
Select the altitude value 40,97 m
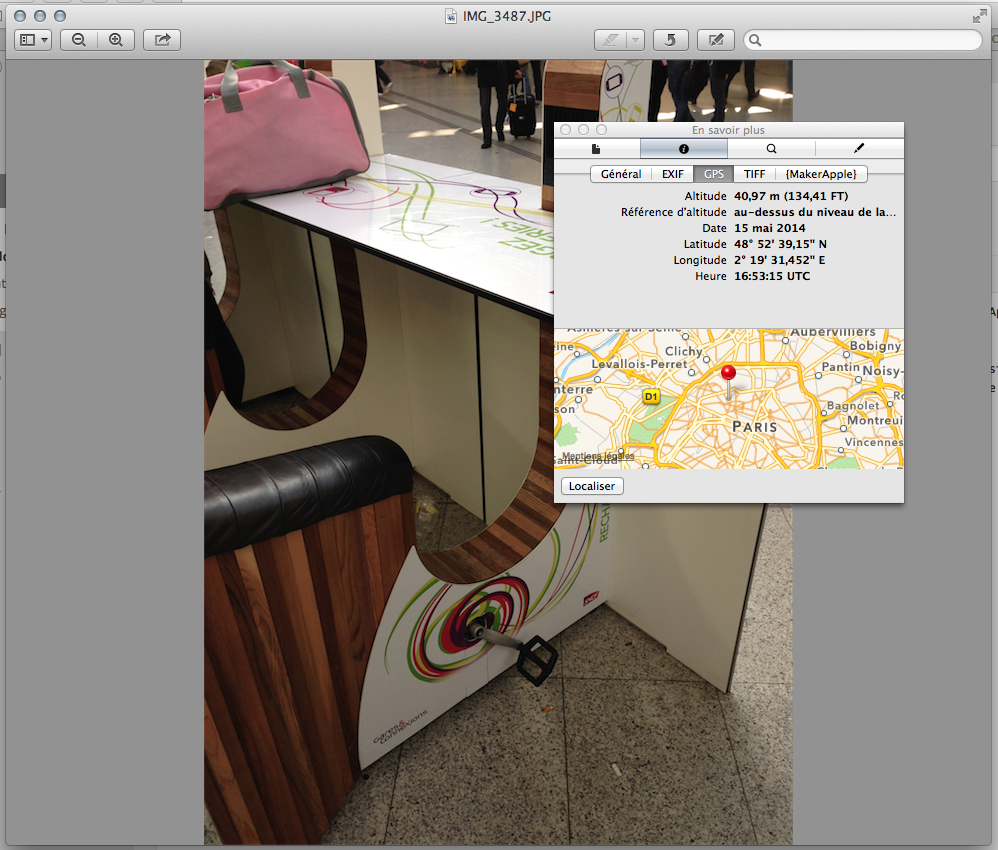[x=791, y=196]
